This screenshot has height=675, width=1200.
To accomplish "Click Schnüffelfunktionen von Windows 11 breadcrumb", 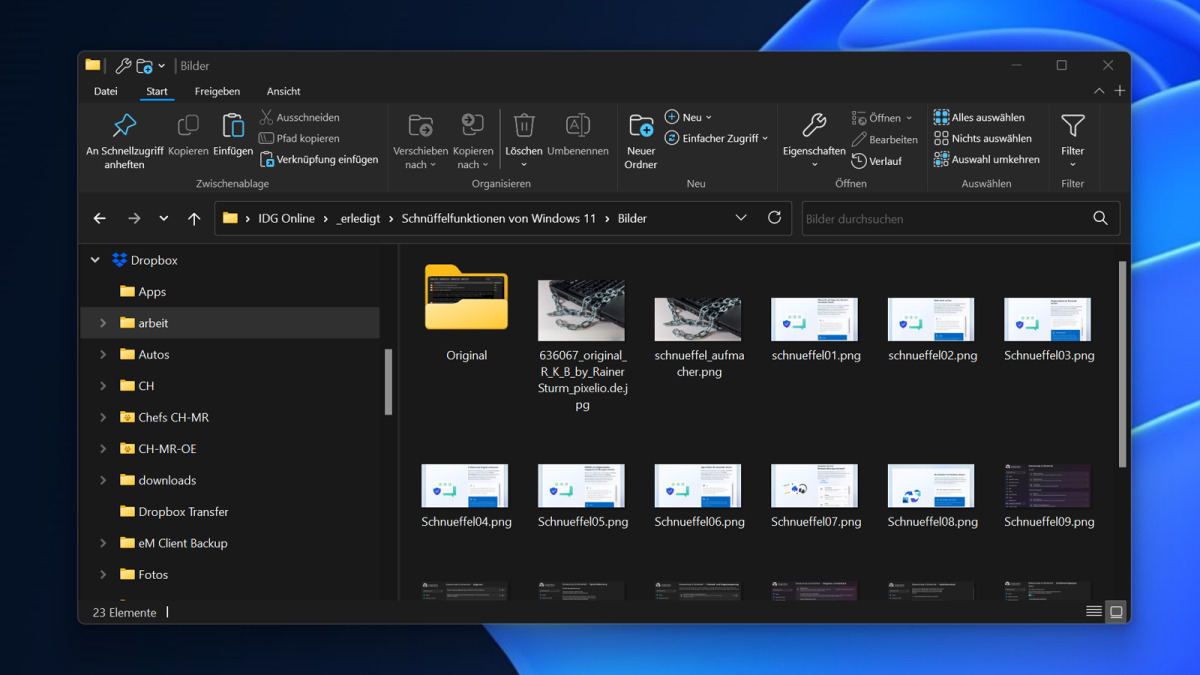I will (499, 218).
